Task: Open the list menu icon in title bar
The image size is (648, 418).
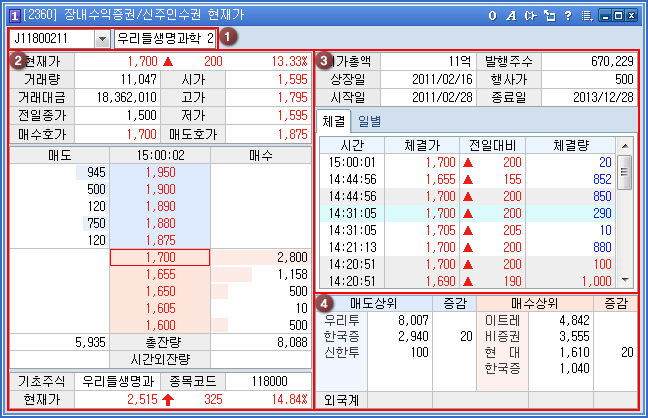Action: (x=586, y=16)
